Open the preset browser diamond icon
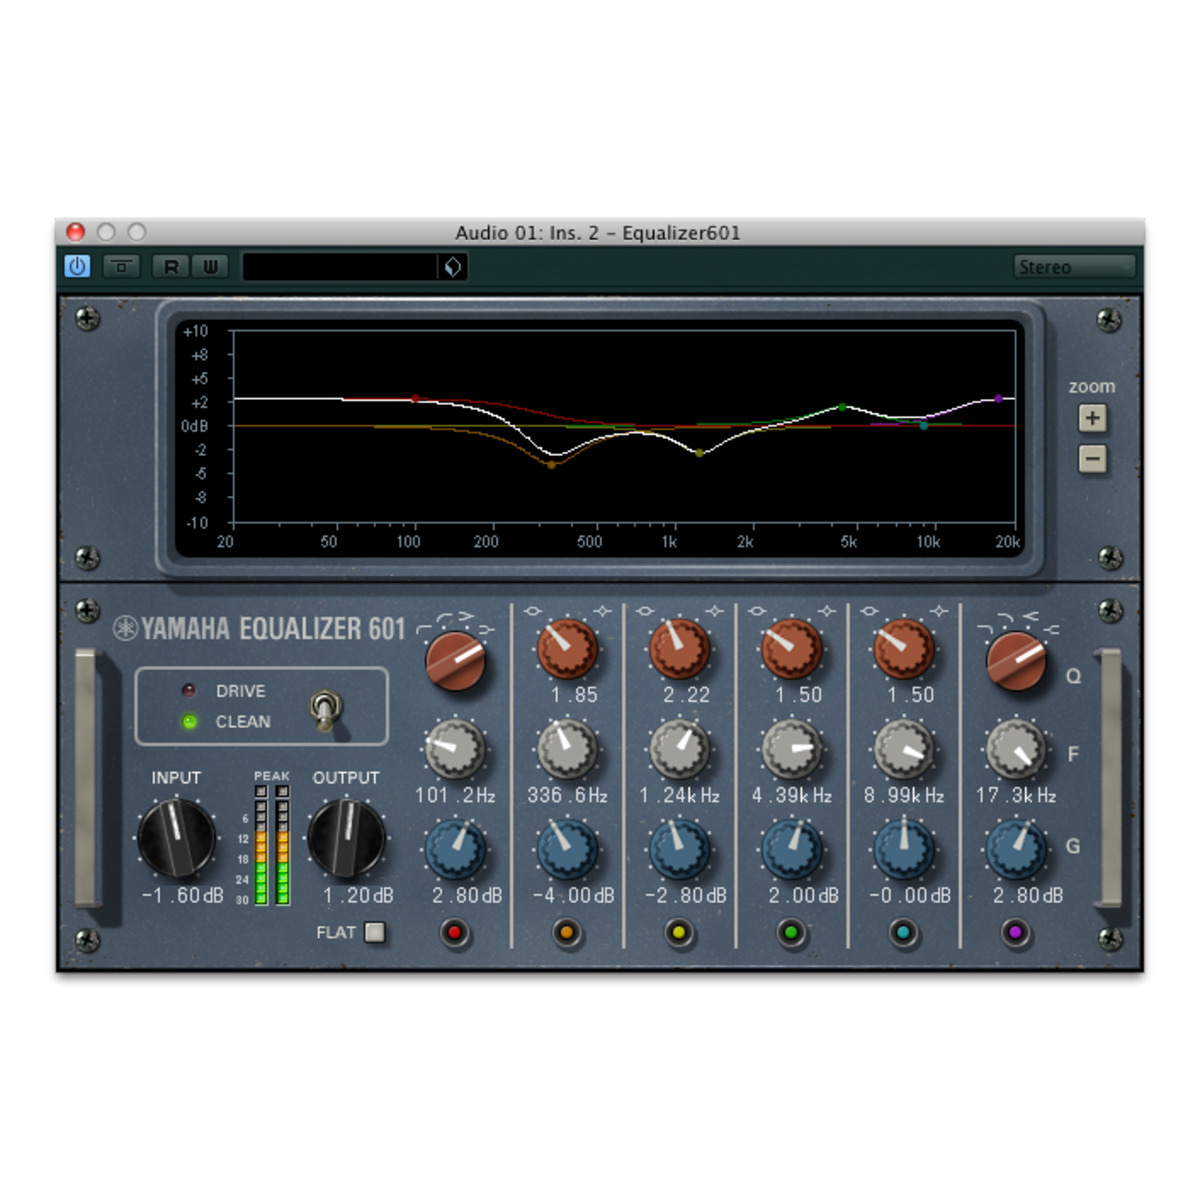 [453, 266]
